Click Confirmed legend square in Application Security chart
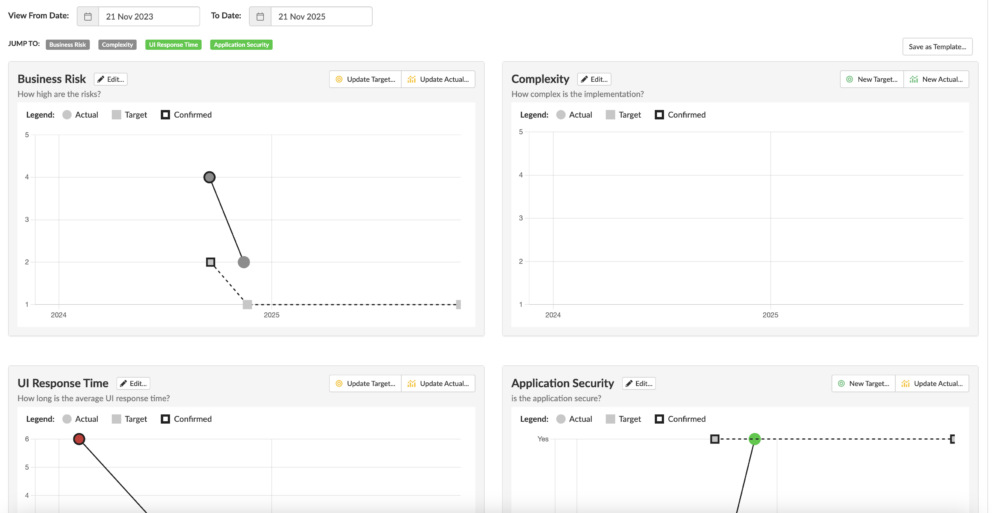Image resolution: width=992 pixels, height=513 pixels. click(x=659, y=419)
